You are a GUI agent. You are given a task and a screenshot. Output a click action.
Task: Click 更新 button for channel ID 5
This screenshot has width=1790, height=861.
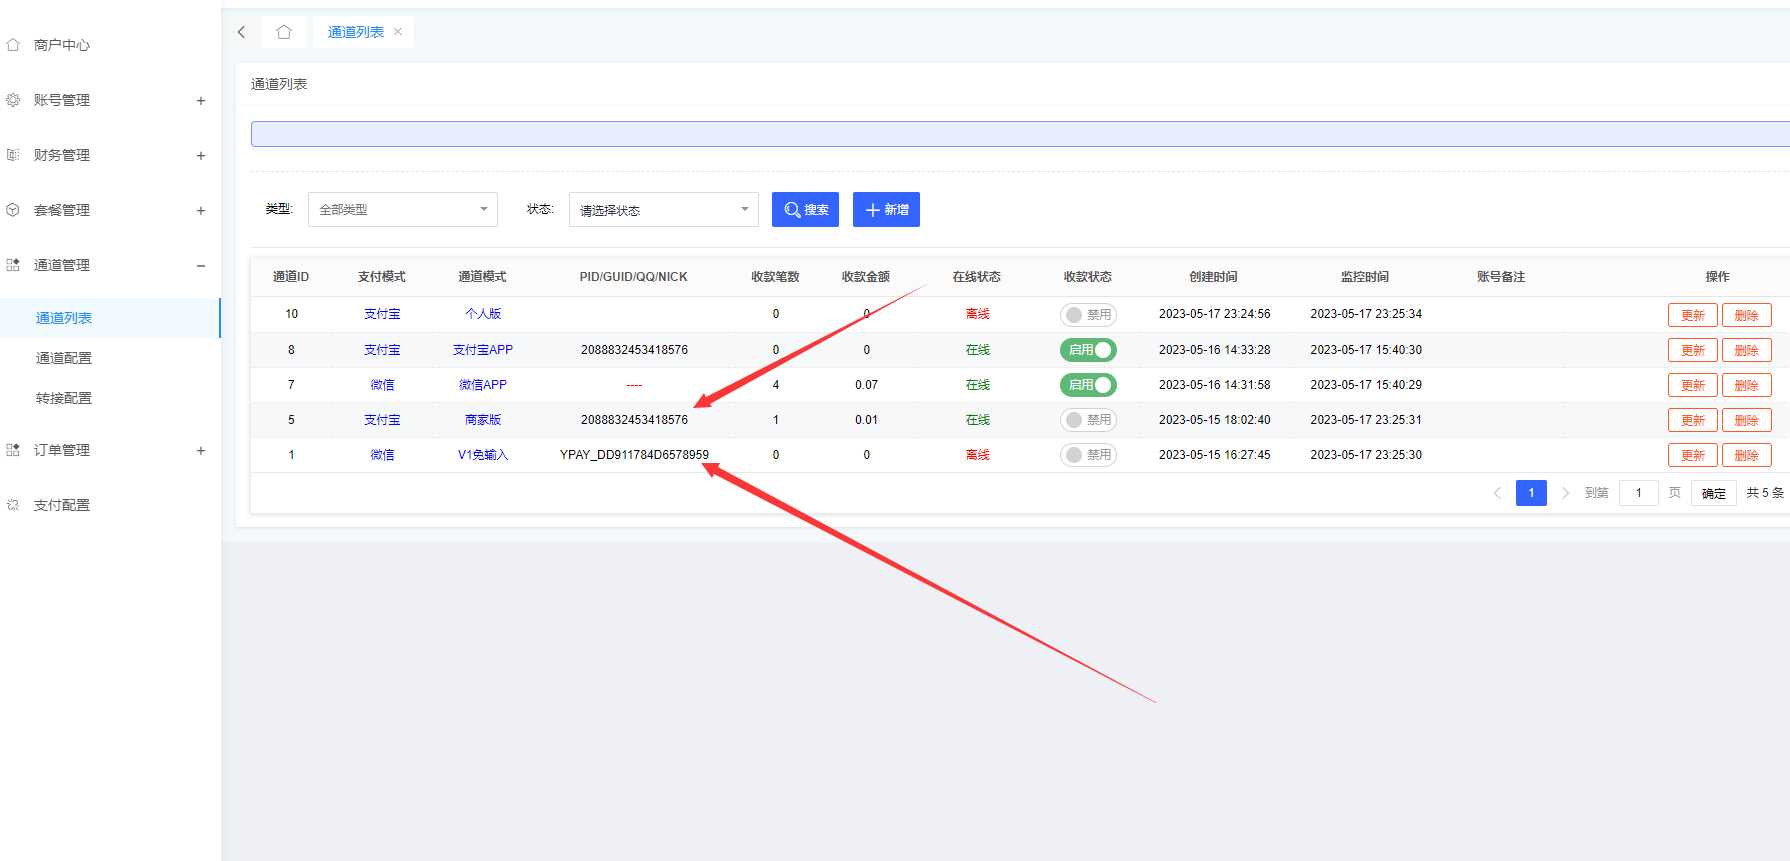[1692, 420]
